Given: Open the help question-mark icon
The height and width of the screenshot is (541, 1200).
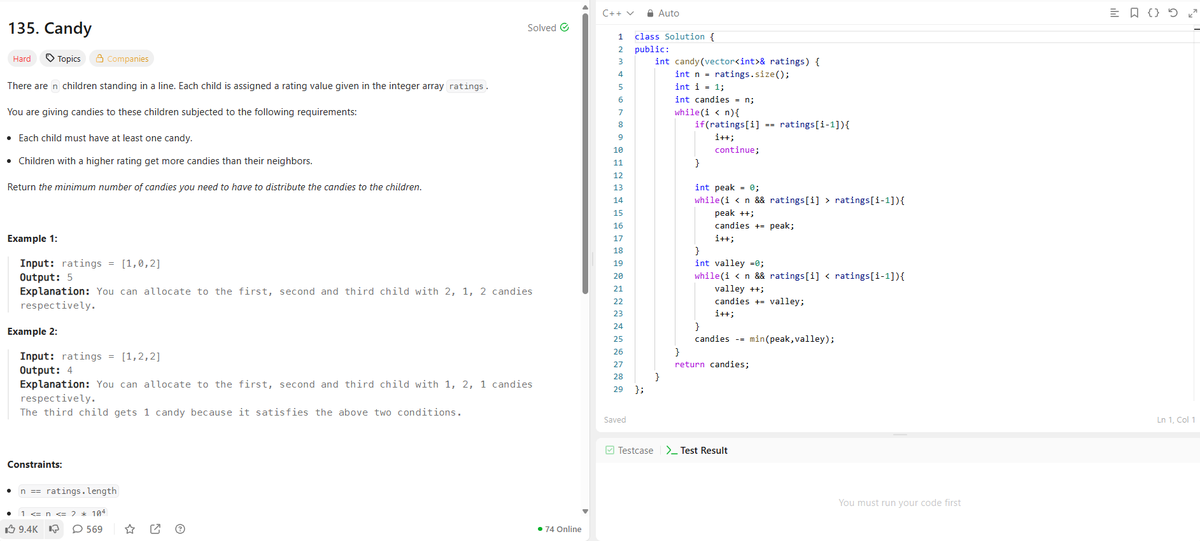Looking at the screenshot, I should (180, 528).
